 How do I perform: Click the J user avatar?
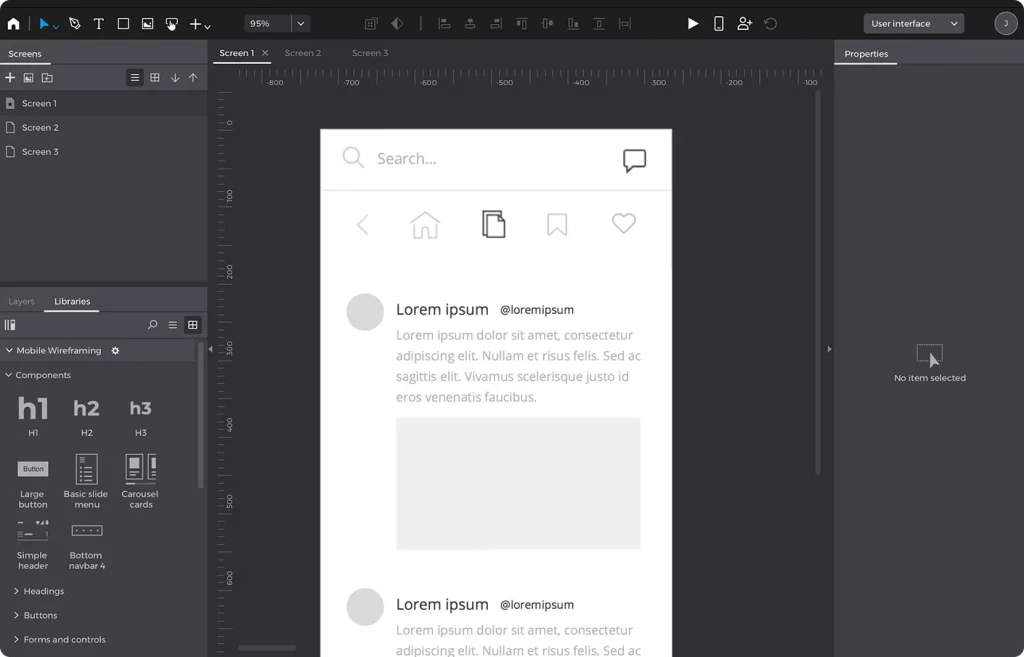tap(1006, 24)
